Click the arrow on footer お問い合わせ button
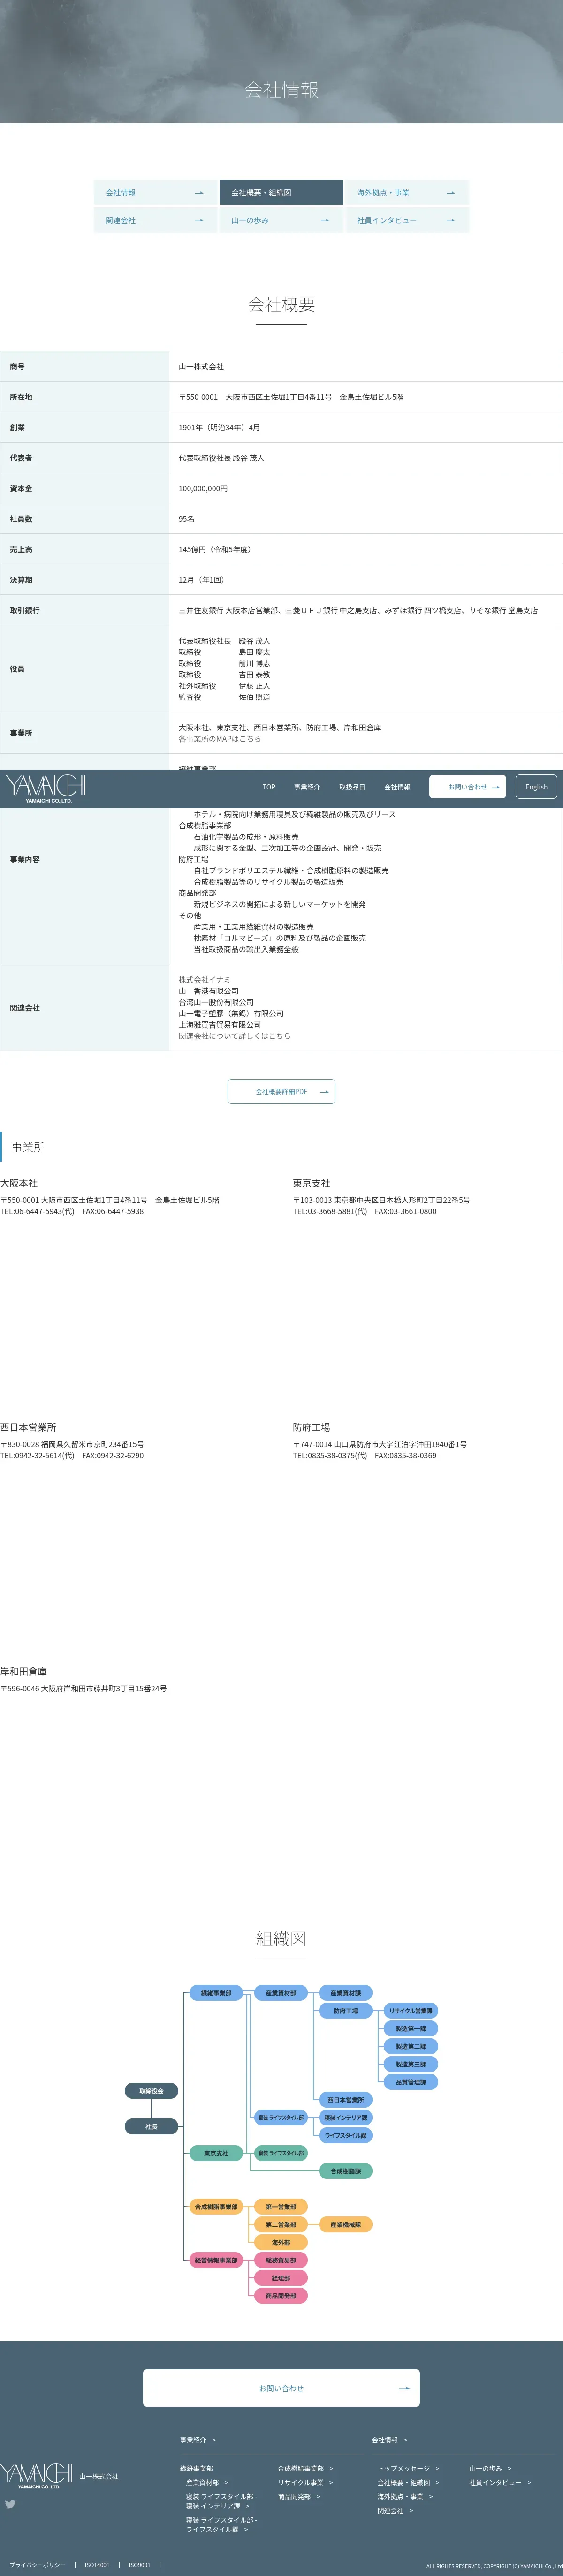 coord(404,2388)
